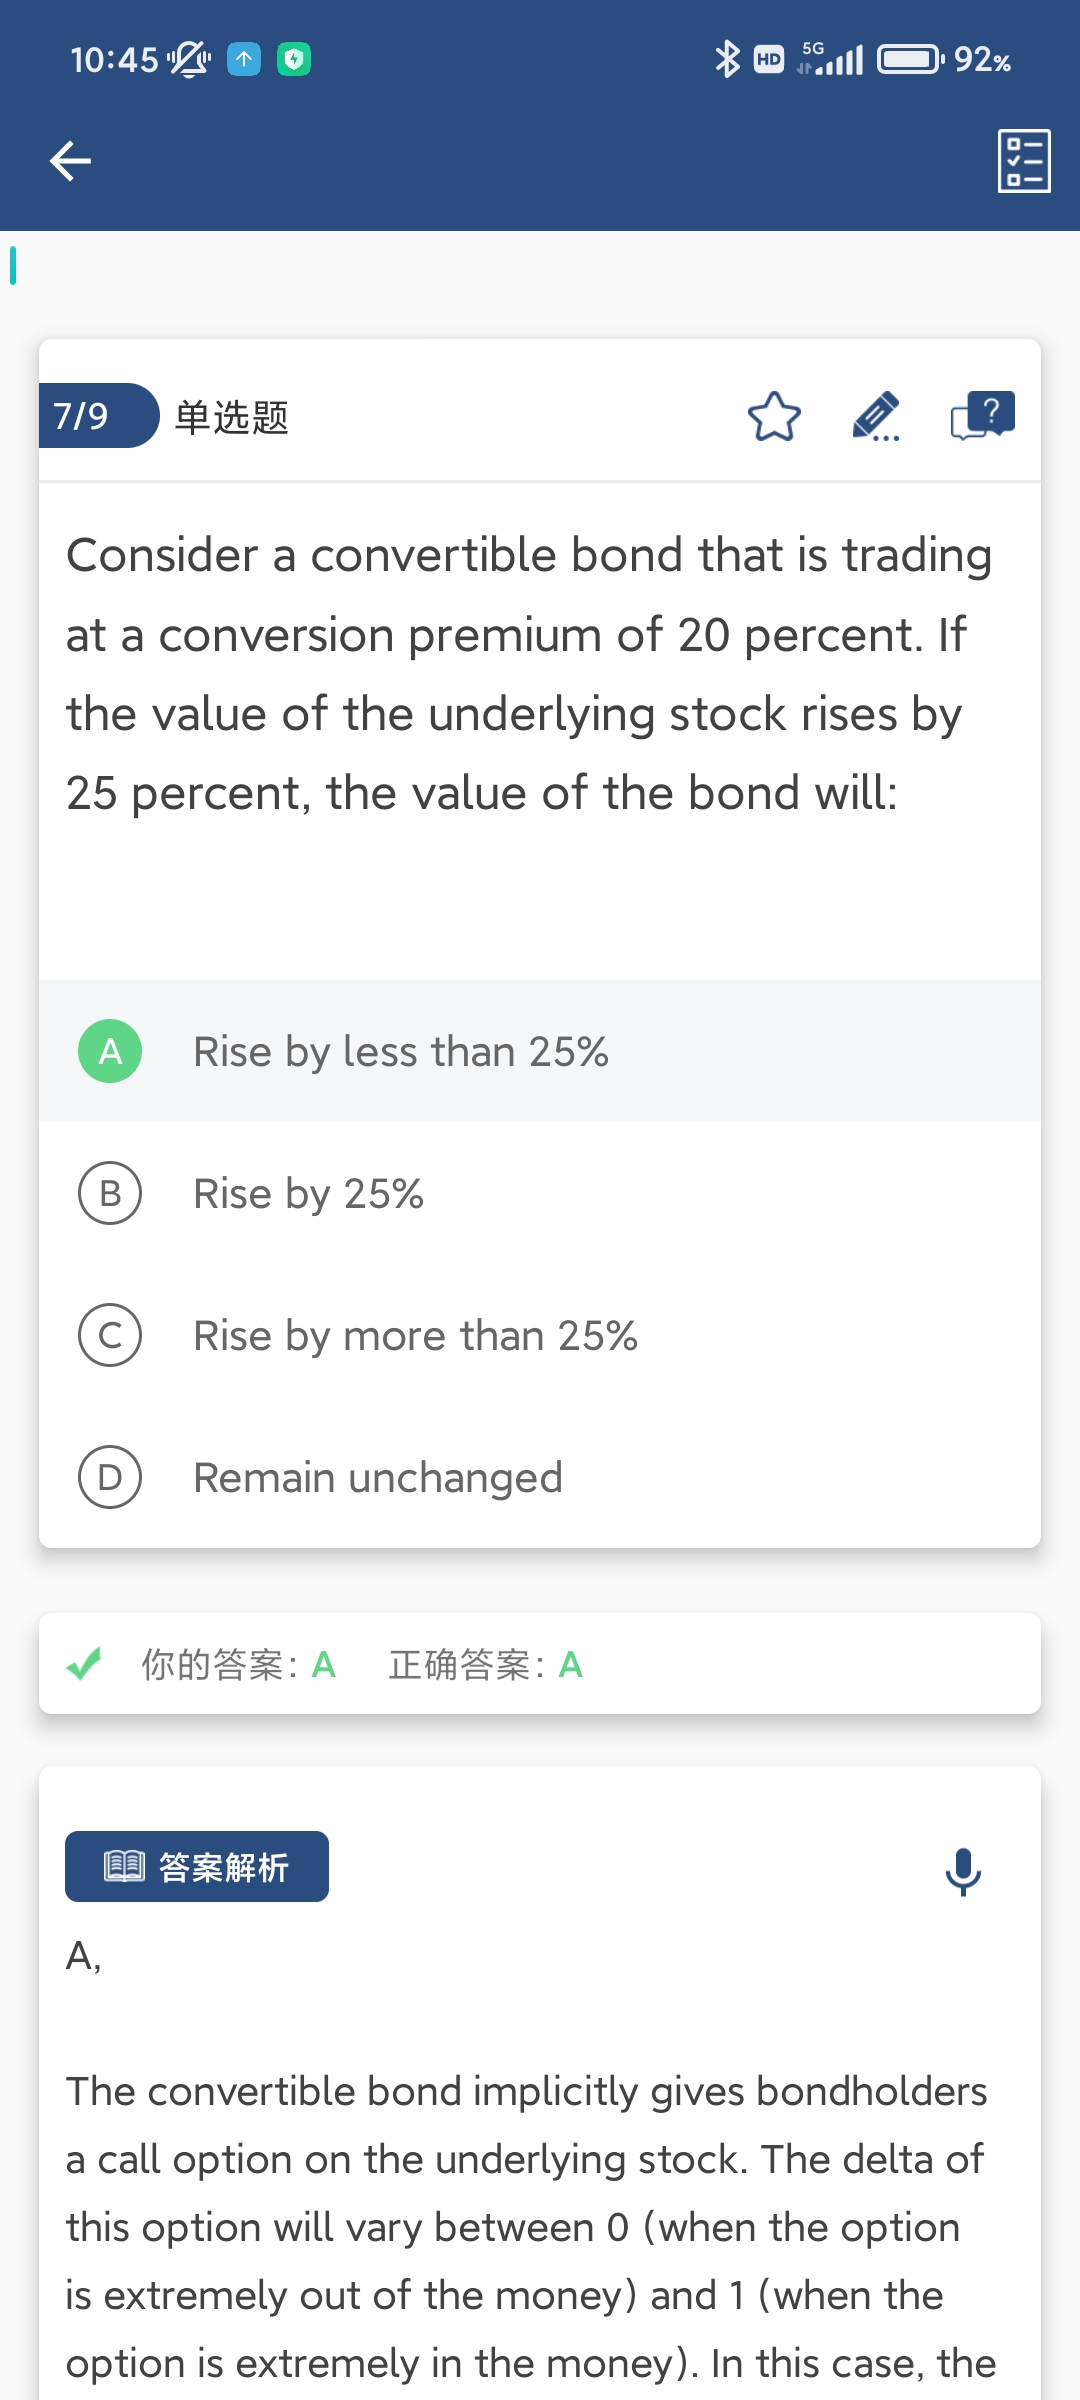The image size is (1080, 2400).
Task: Open the question feedback chat icon
Action: click(982, 416)
